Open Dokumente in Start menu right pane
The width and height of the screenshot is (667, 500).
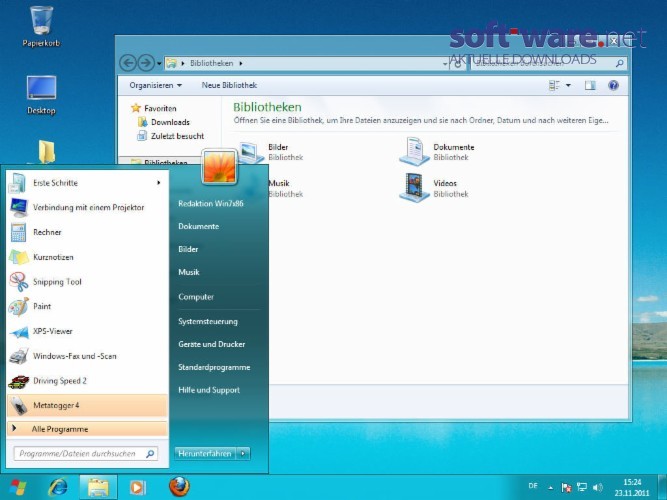click(199, 226)
